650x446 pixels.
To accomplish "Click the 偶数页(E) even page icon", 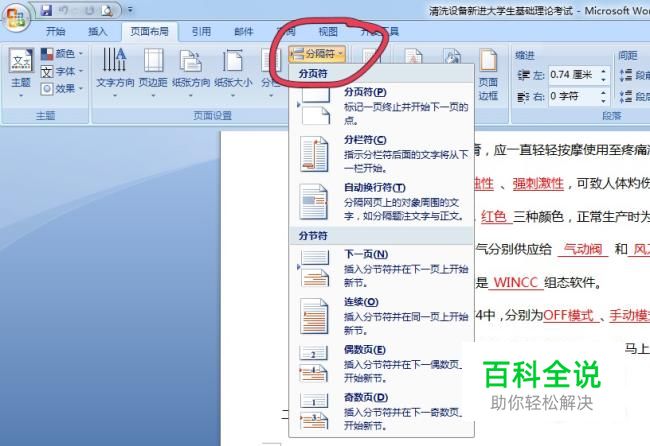I will pyautogui.click(x=314, y=364).
